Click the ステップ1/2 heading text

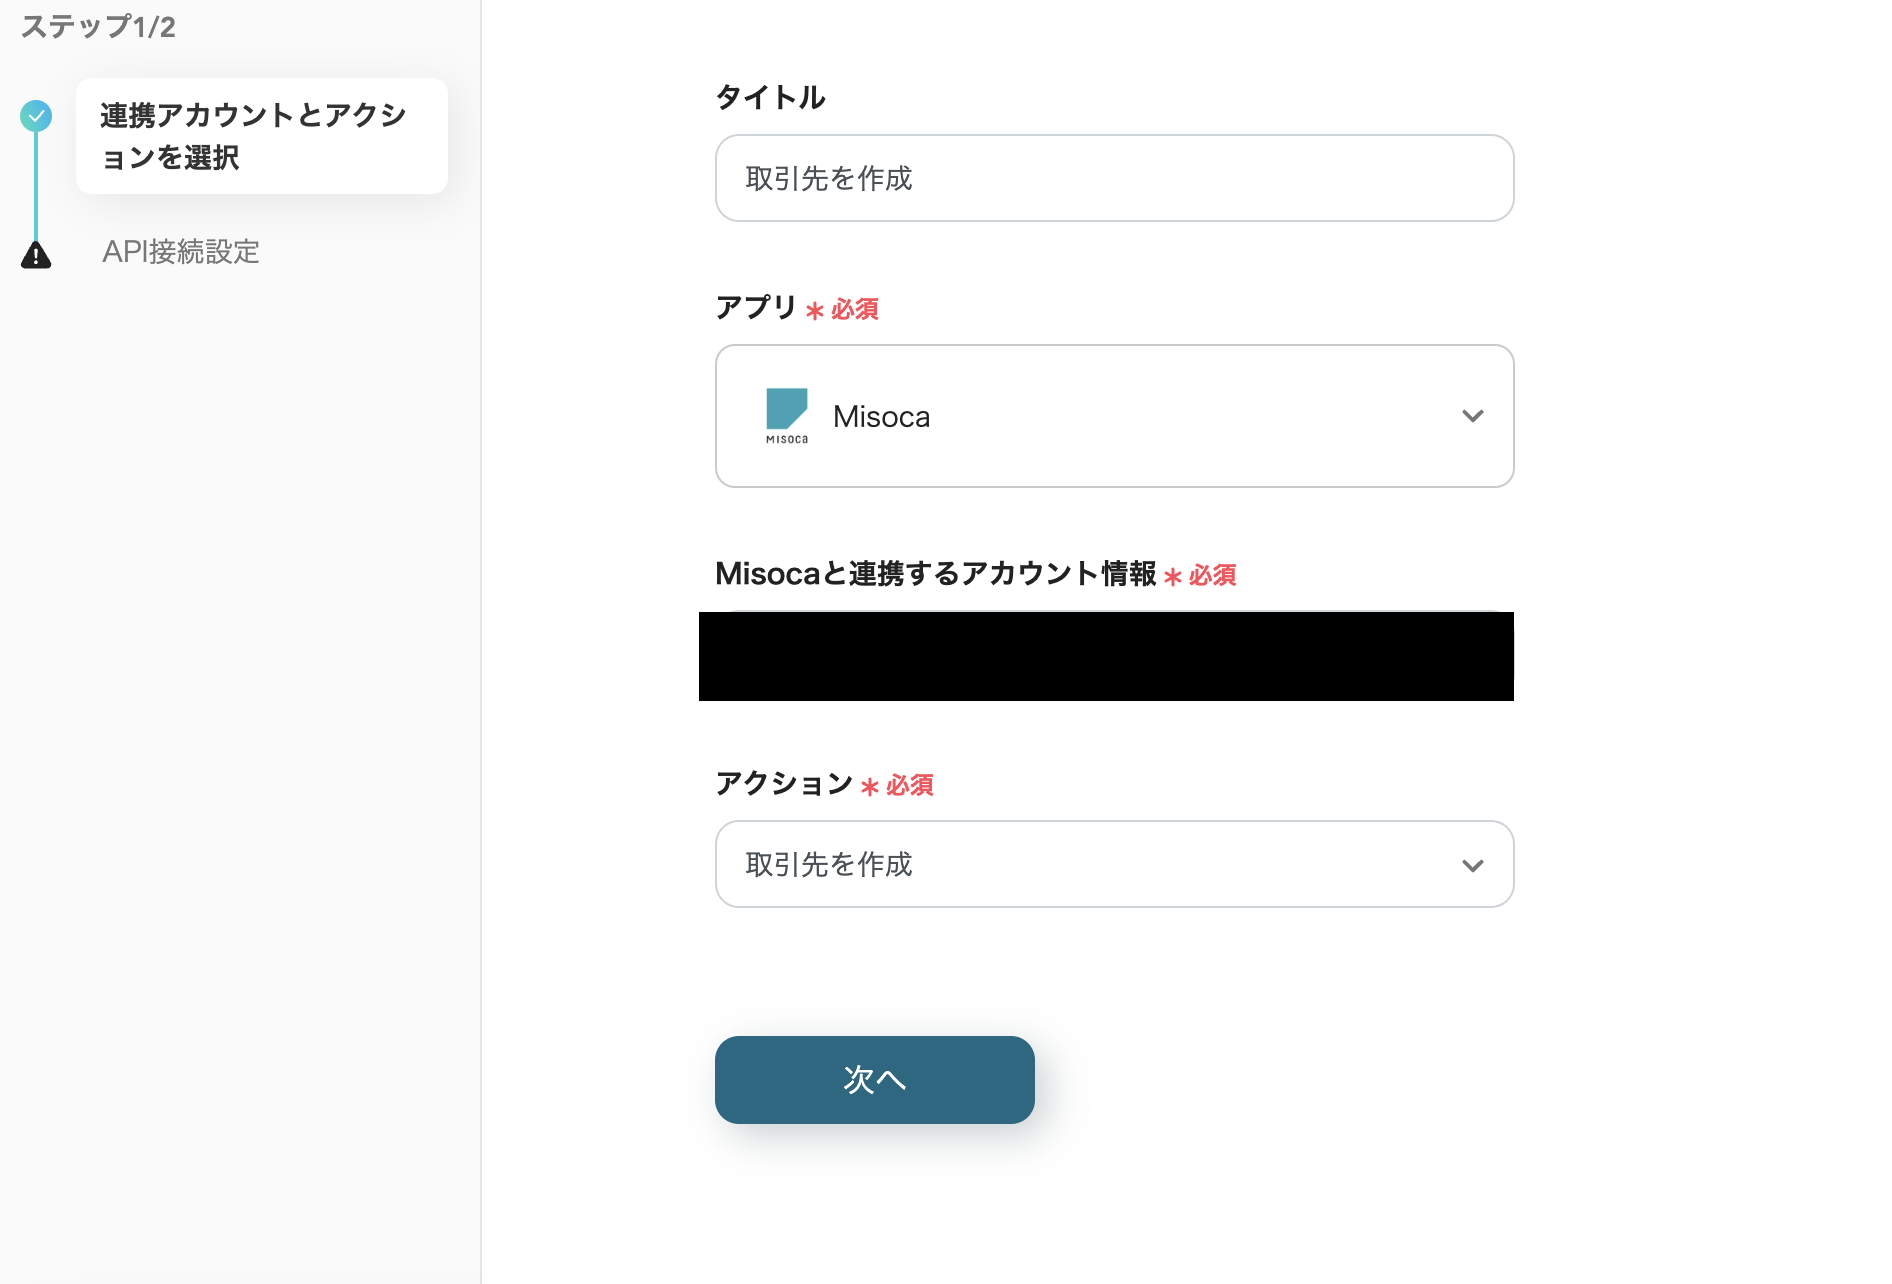click(x=98, y=27)
